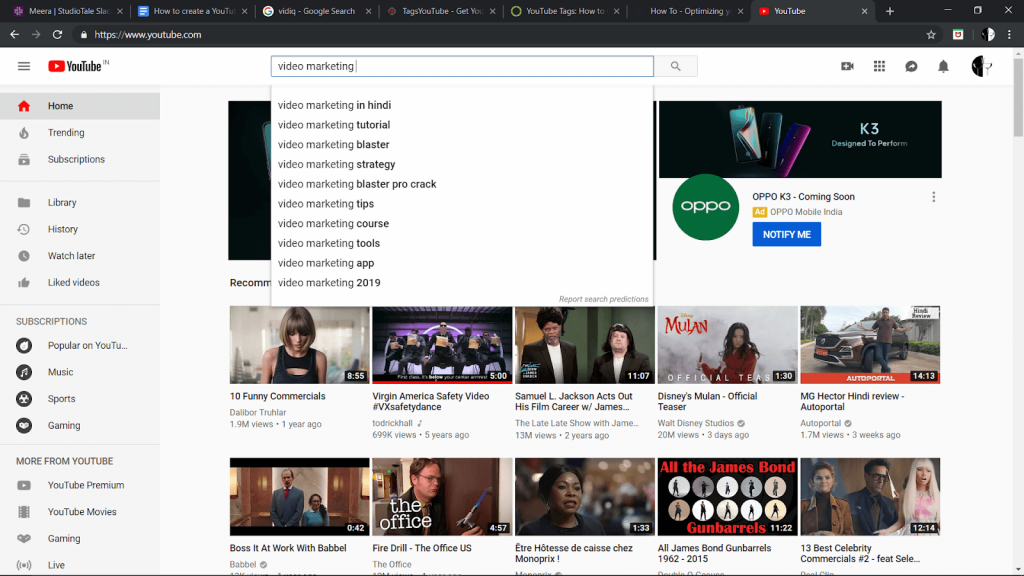The height and width of the screenshot is (576, 1024).
Task: Open YouTube Premium
Action: [x=80, y=485]
